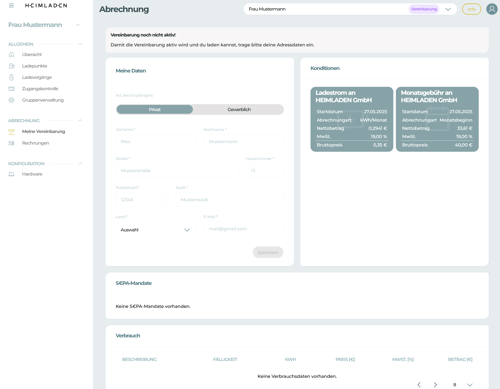The image size is (500, 389).
Task: Open the Land Auswahl dropdown
Action: [x=156, y=230]
